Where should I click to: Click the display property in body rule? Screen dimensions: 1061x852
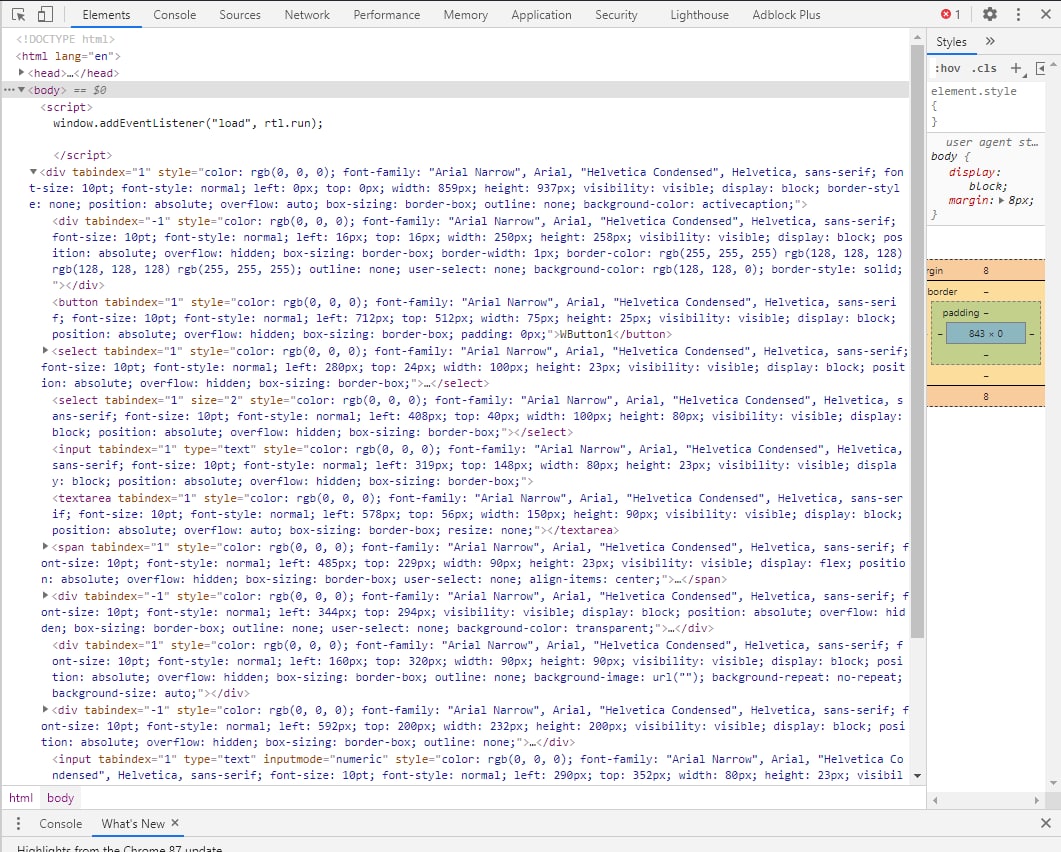972,172
